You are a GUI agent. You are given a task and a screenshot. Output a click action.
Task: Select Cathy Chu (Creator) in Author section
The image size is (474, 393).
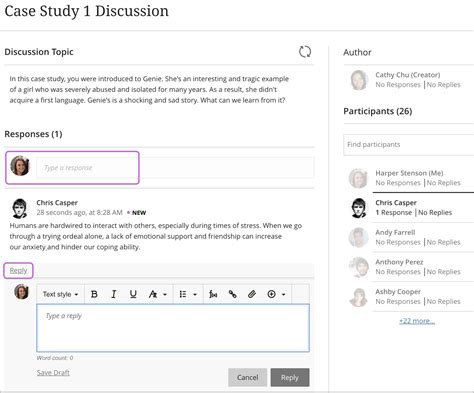tap(408, 75)
